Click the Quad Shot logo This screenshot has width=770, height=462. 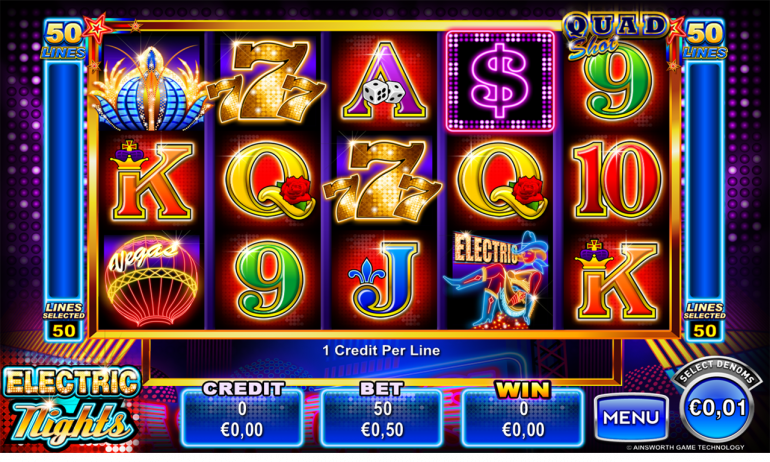coord(616,36)
